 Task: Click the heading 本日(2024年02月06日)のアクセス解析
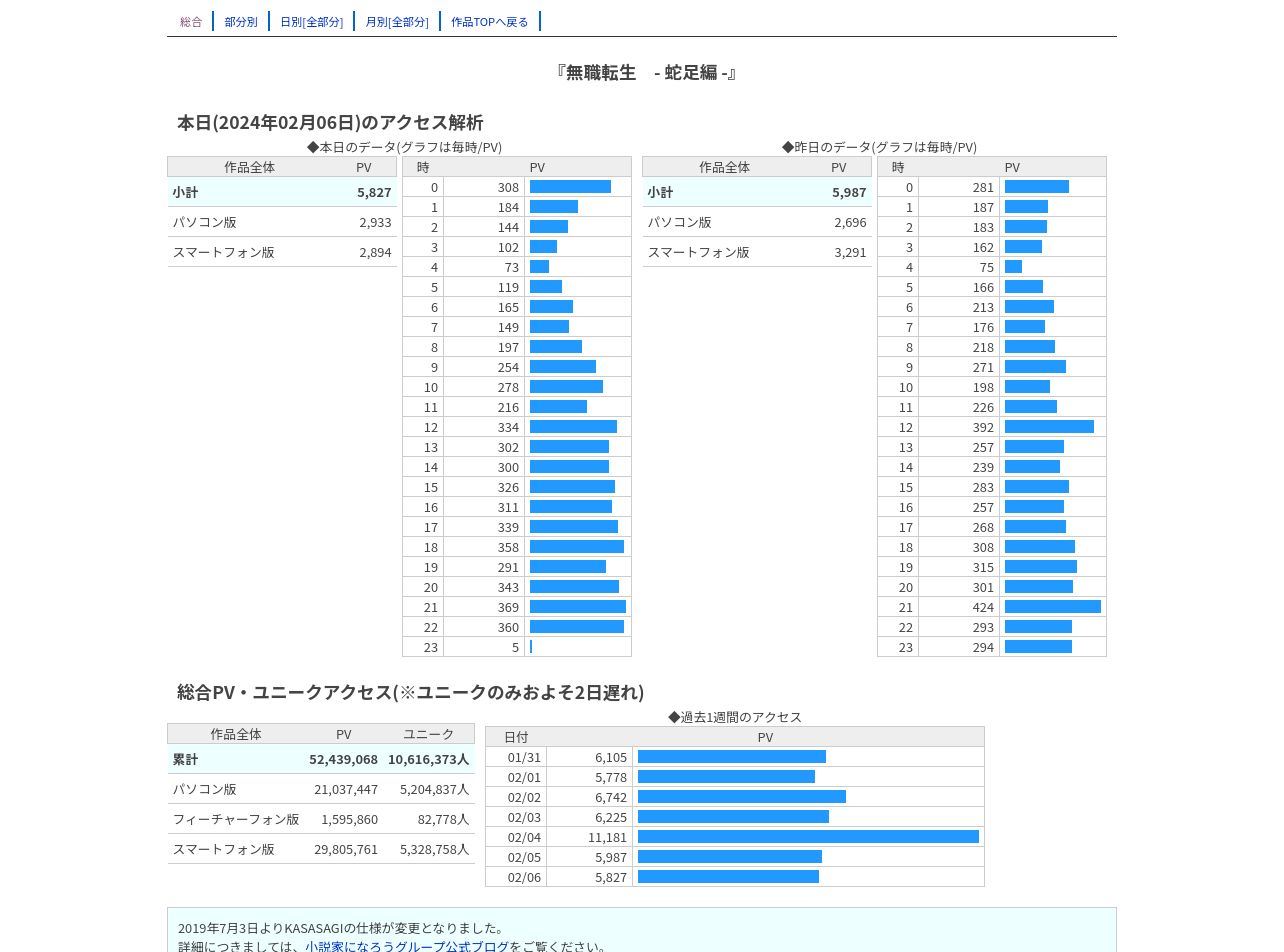(330, 122)
